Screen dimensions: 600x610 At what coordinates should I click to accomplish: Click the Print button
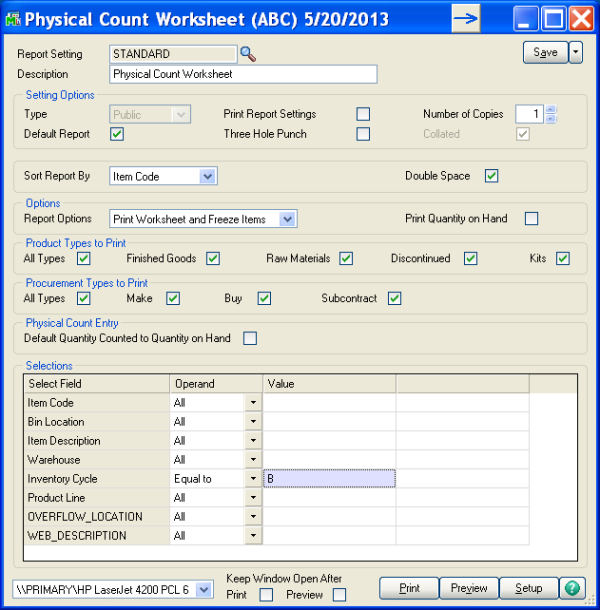(x=409, y=588)
